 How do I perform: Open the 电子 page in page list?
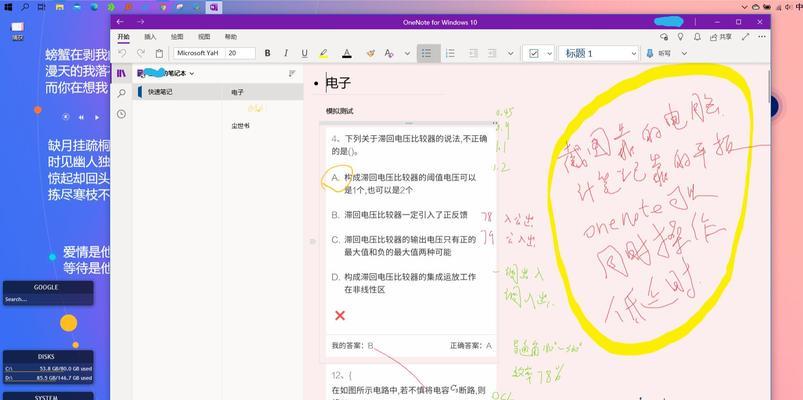pyautogui.click(x=263, y=92)
